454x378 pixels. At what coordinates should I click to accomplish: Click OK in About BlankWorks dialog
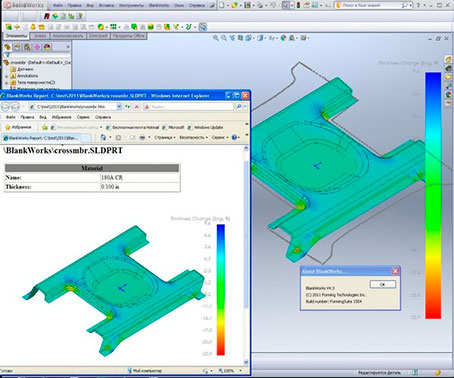[383, 284]
